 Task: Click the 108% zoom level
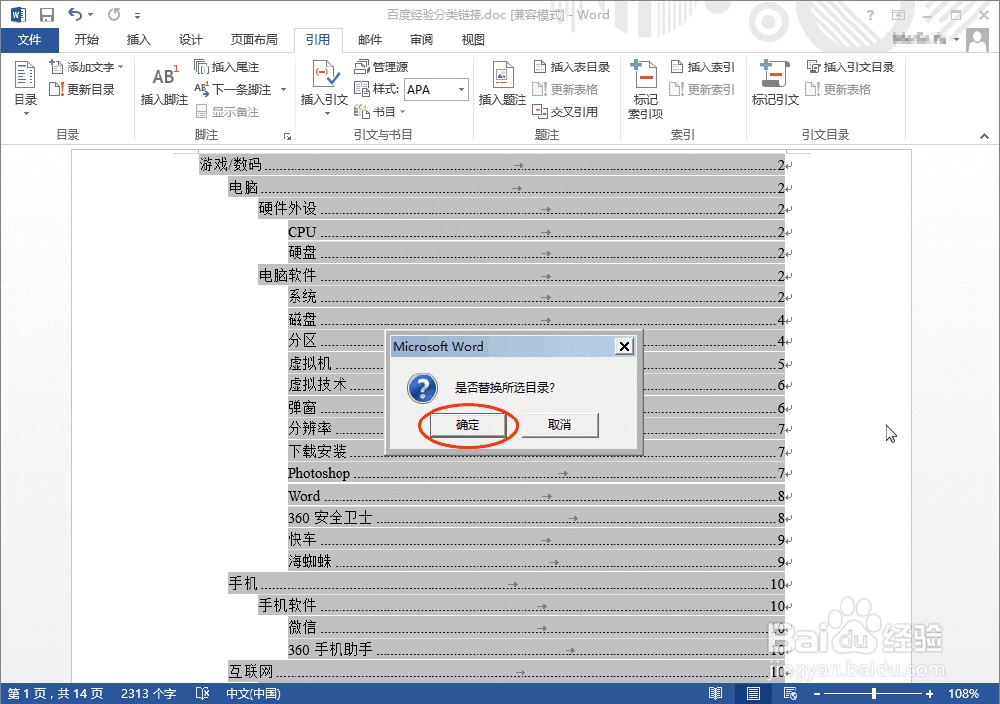(x=963, y=693)
